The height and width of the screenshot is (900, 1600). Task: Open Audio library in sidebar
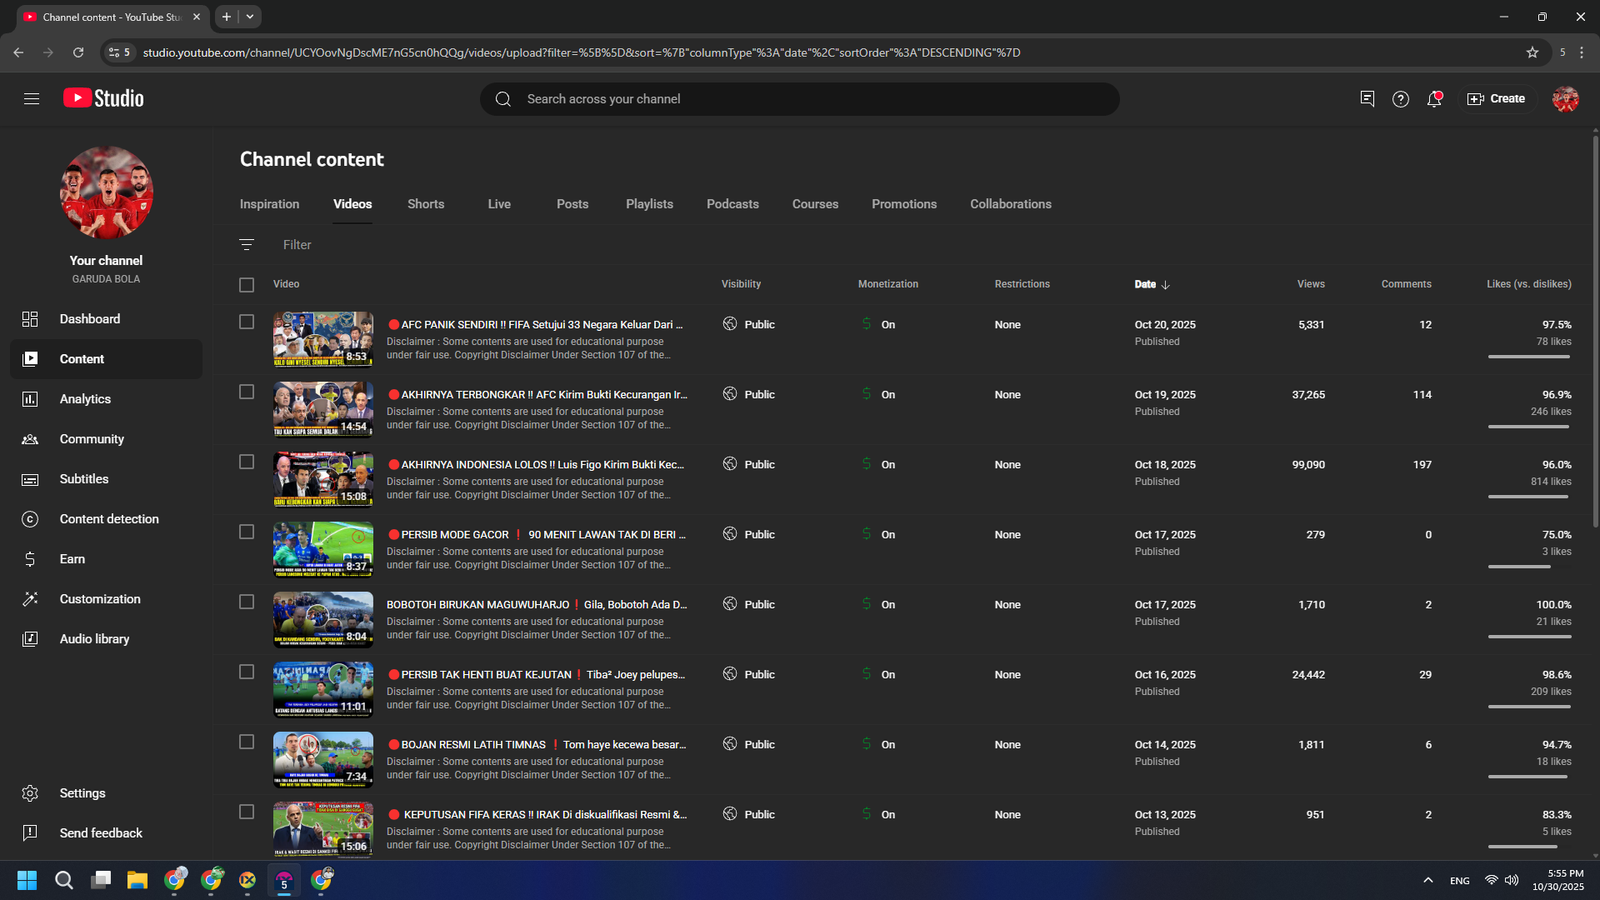coord(94,639)
